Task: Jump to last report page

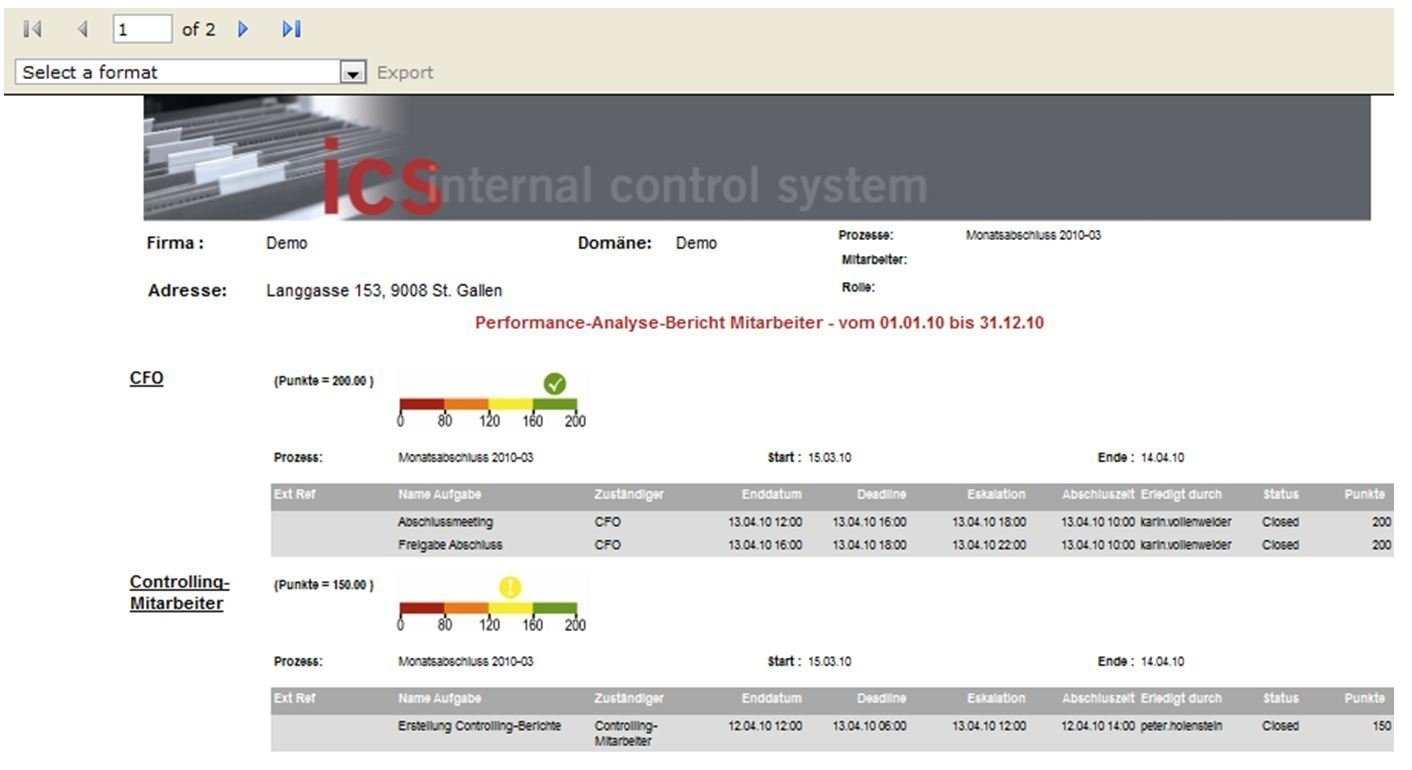Action: point(291,30)
